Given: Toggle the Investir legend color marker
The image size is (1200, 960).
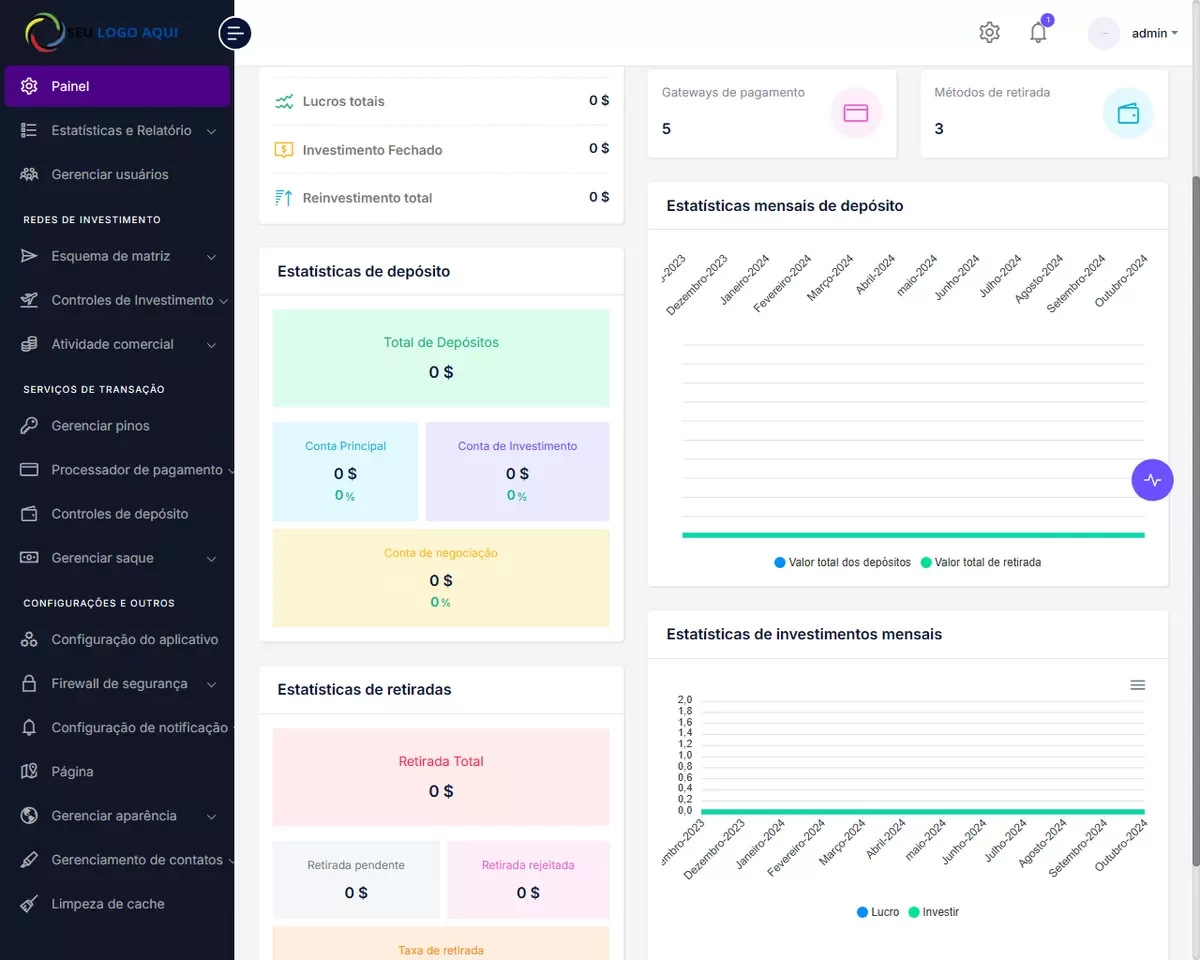Looking at the screenshot, I should click(x=913, y=912).
